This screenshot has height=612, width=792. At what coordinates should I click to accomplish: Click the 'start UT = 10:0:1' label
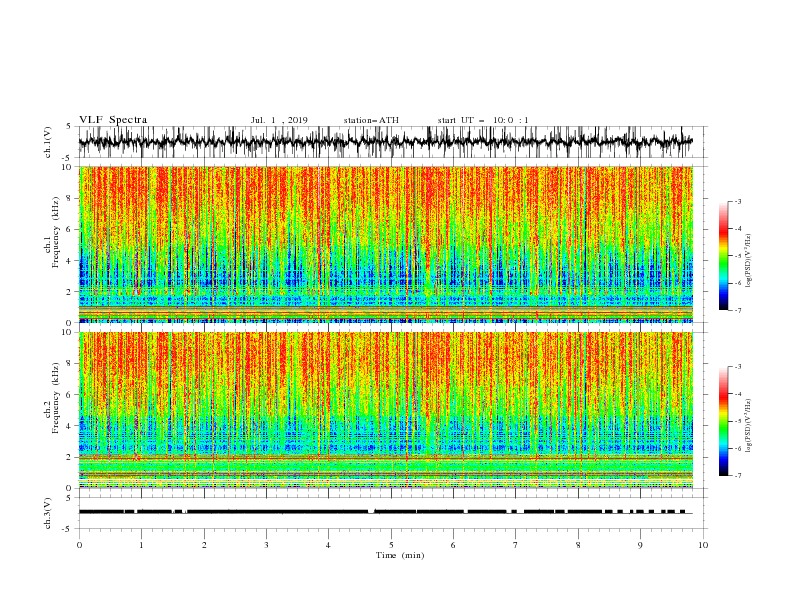click(483, 120)
